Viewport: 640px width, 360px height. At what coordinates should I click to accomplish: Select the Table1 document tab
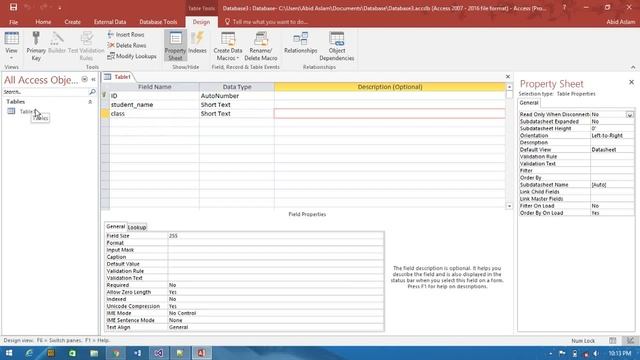(x=118, y=77)
